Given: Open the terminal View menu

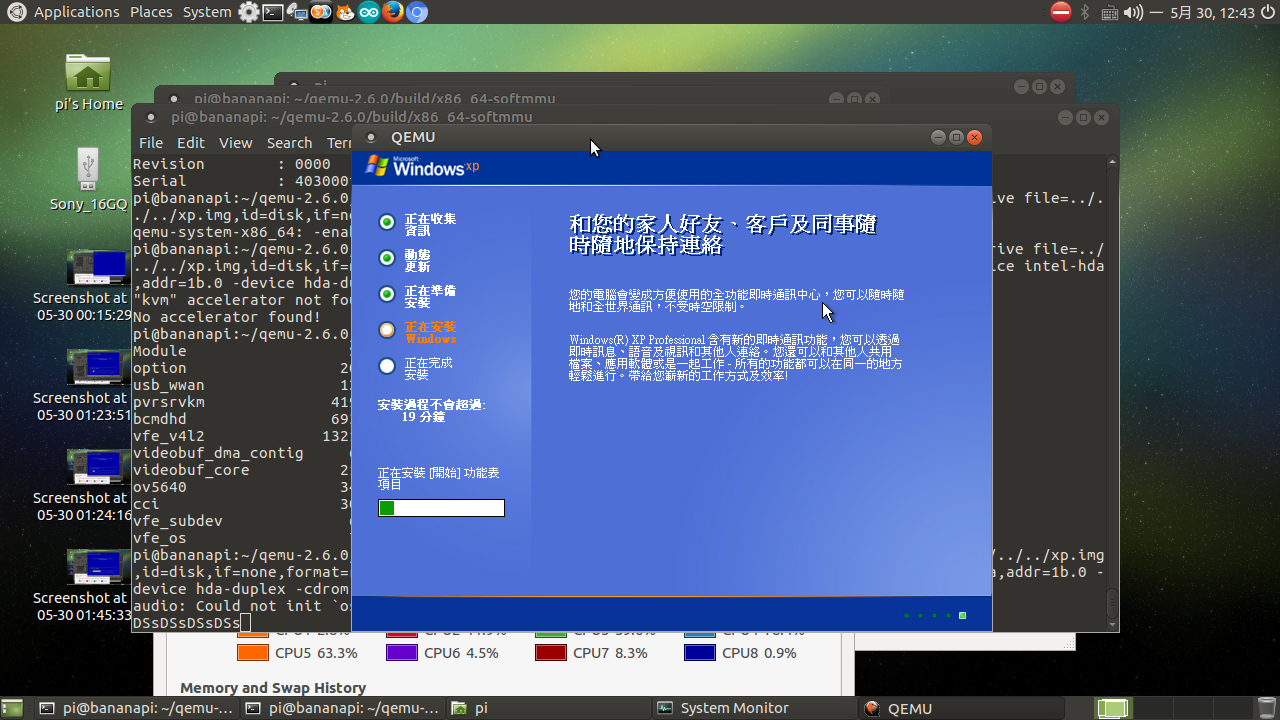Looking at the screenshot, I should [x=236, y=143].
